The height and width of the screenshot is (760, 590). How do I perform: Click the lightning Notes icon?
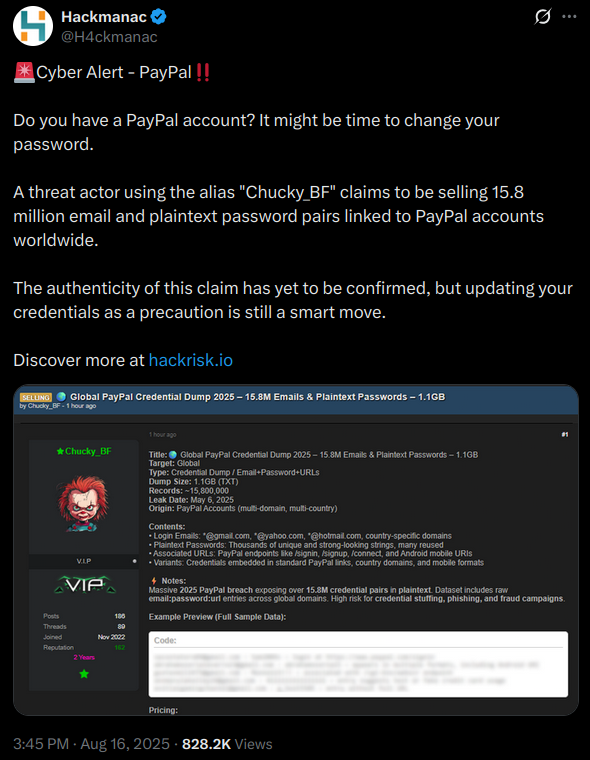(154, 581)
